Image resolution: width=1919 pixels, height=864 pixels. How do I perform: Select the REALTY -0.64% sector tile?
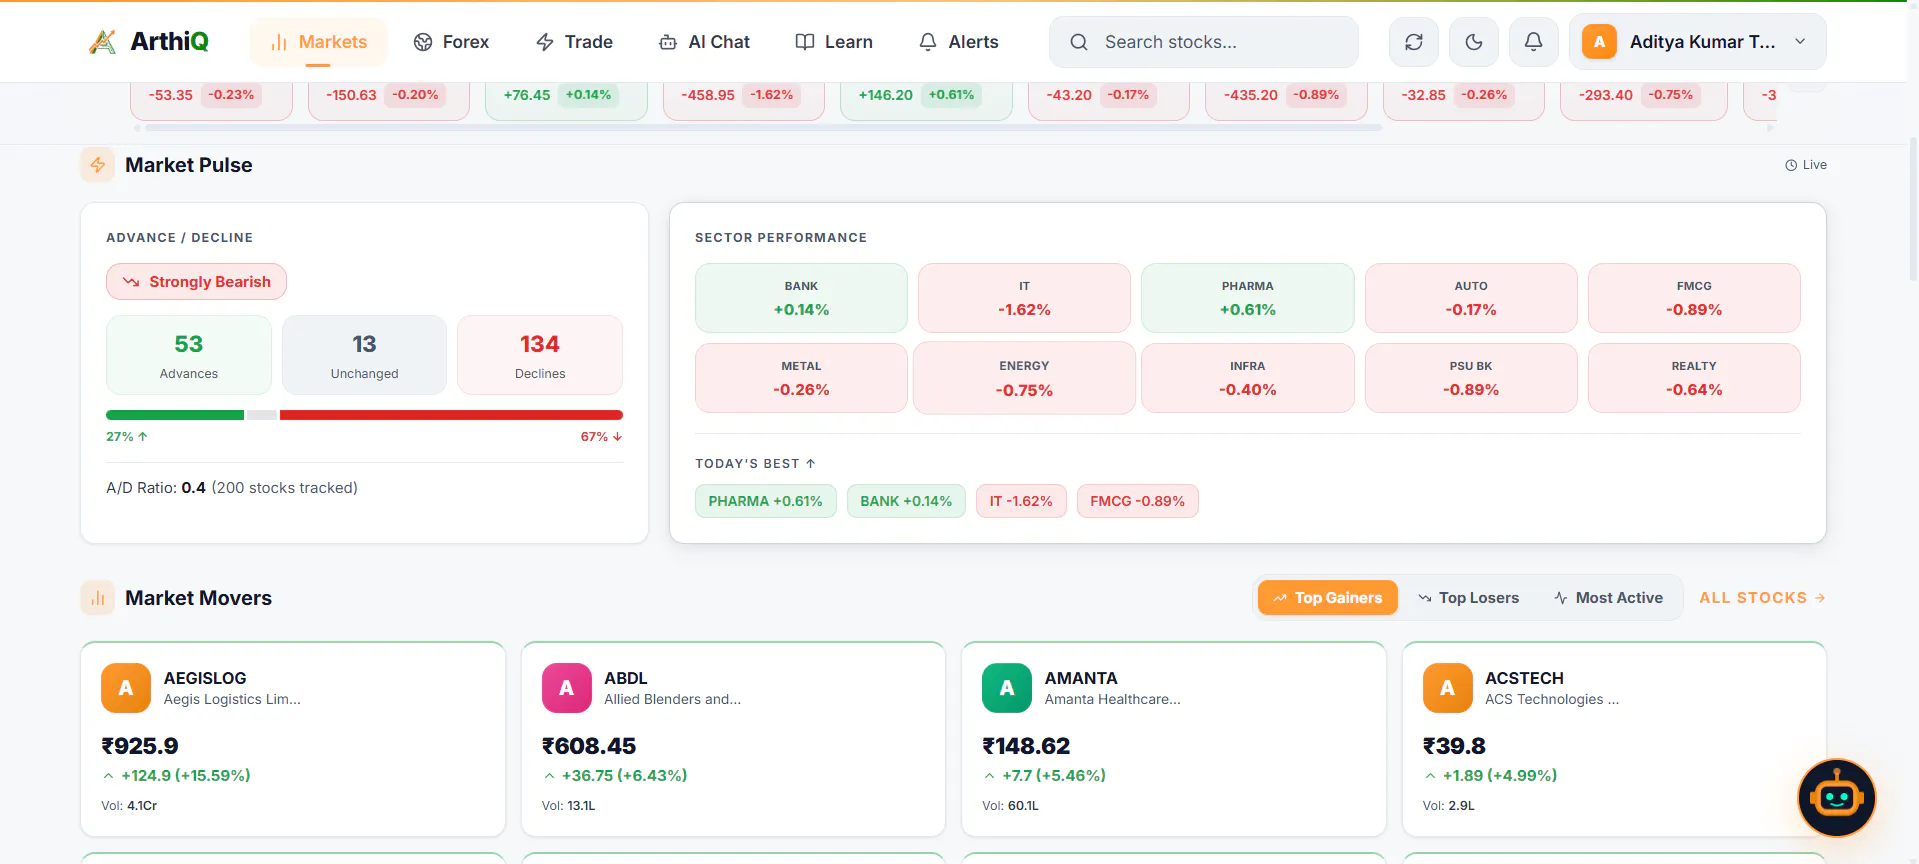[1694, 378]
